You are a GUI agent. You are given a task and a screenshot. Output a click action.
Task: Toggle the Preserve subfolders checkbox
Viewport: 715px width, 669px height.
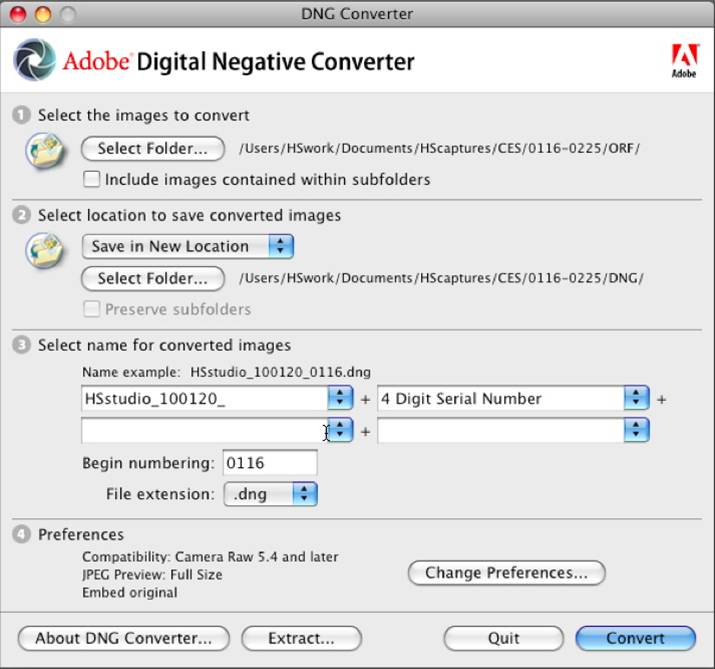92,310
